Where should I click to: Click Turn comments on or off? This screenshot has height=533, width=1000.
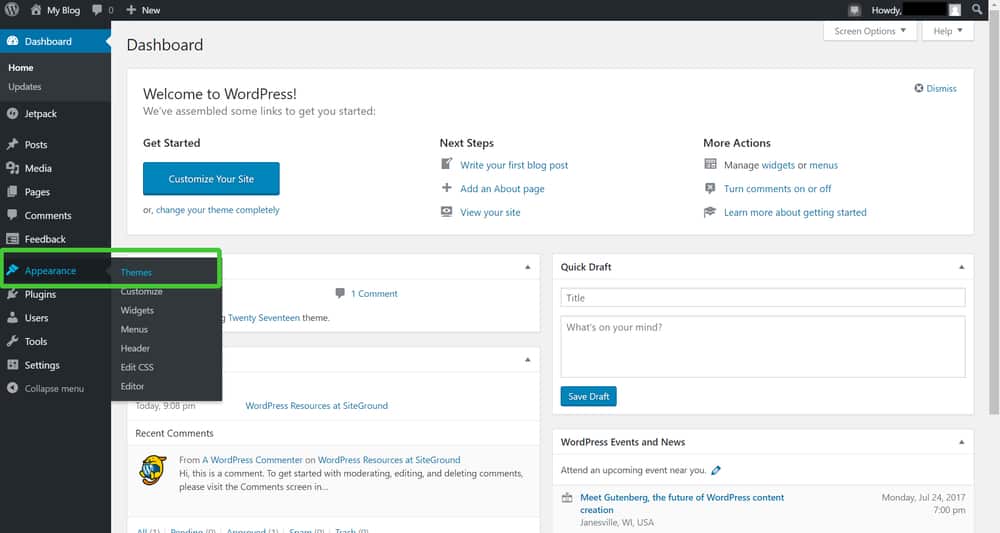pyautogui.click(x=777, y=189)
